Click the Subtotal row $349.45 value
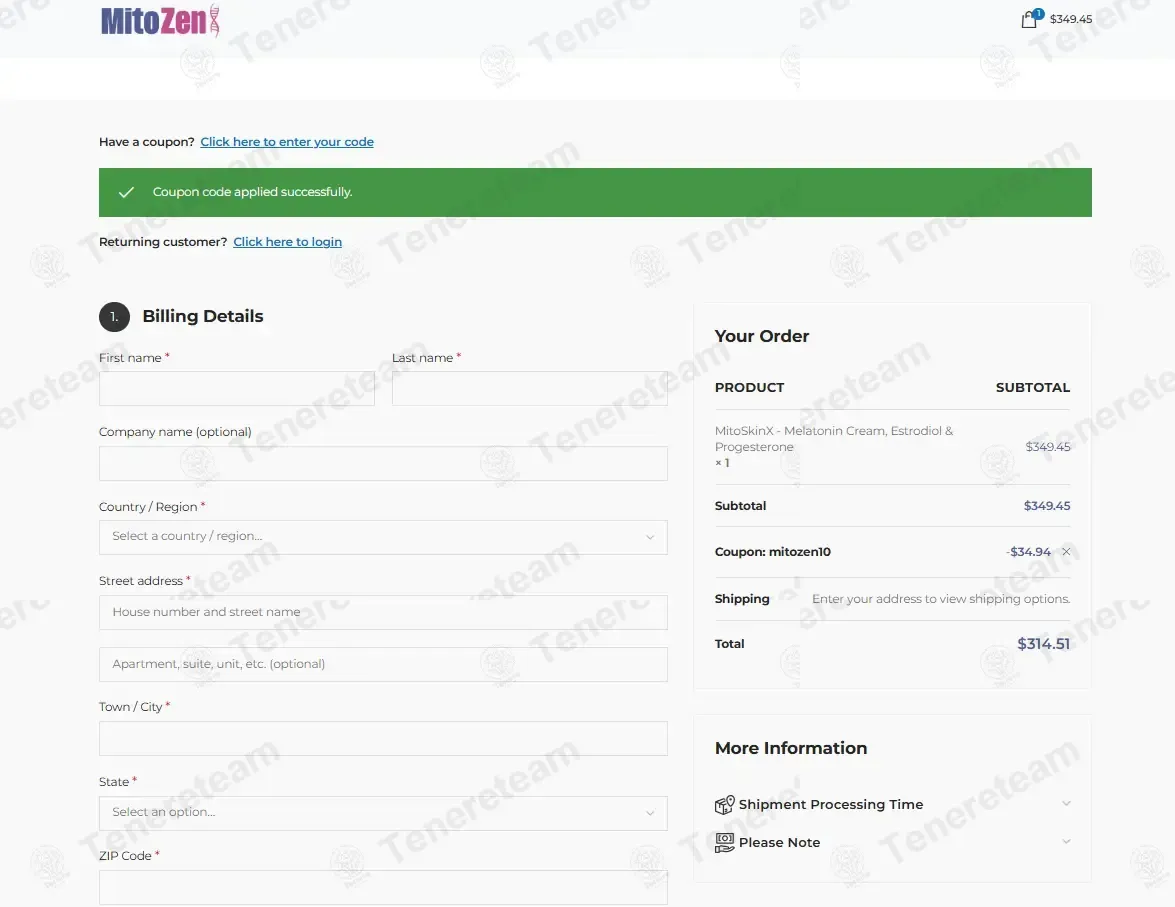The height and width of the screenshot is (907, 1175). 1047,506
